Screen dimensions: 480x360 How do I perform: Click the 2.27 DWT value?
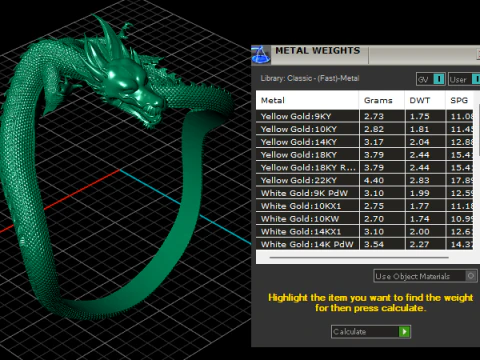[x=419, y=244]
